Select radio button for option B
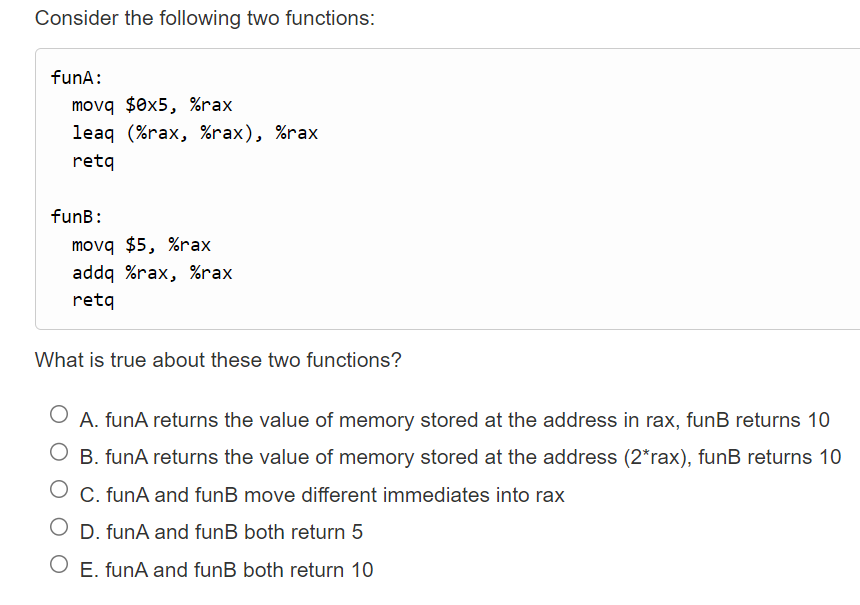 (57, 450)
